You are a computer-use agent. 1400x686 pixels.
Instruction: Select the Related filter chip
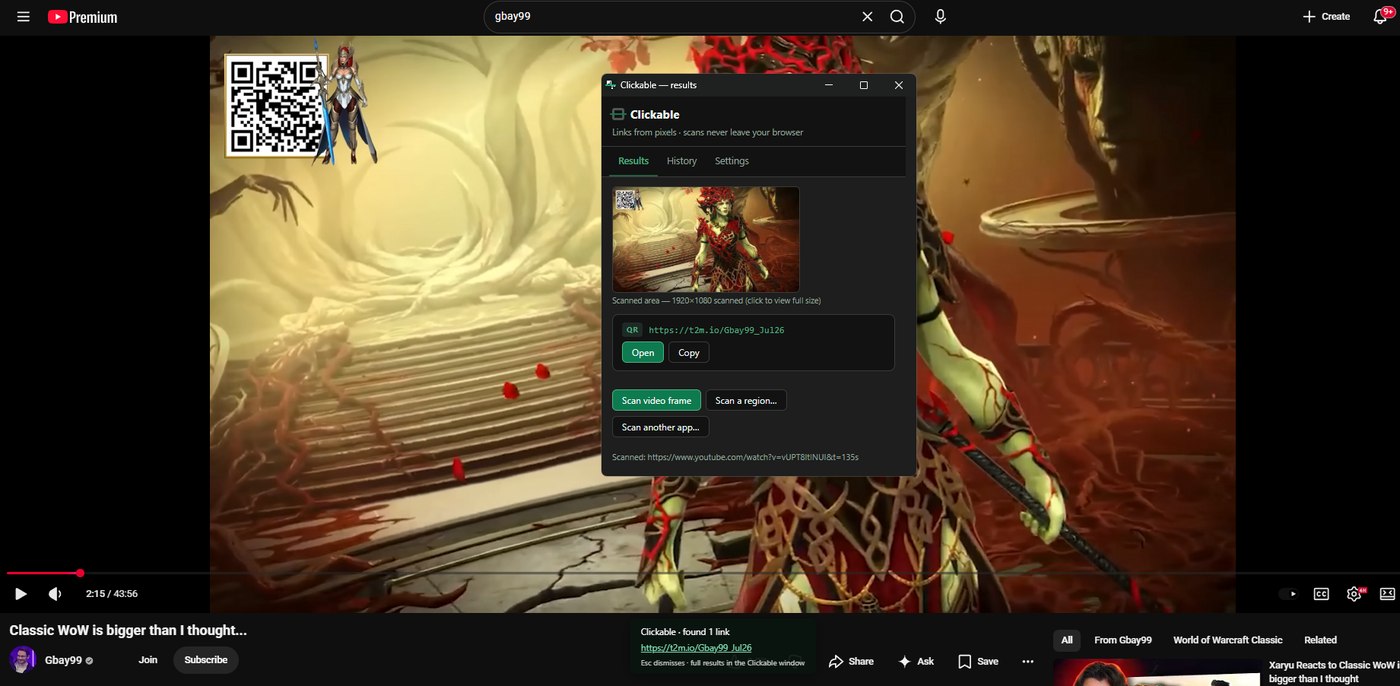coord(1320,640)
